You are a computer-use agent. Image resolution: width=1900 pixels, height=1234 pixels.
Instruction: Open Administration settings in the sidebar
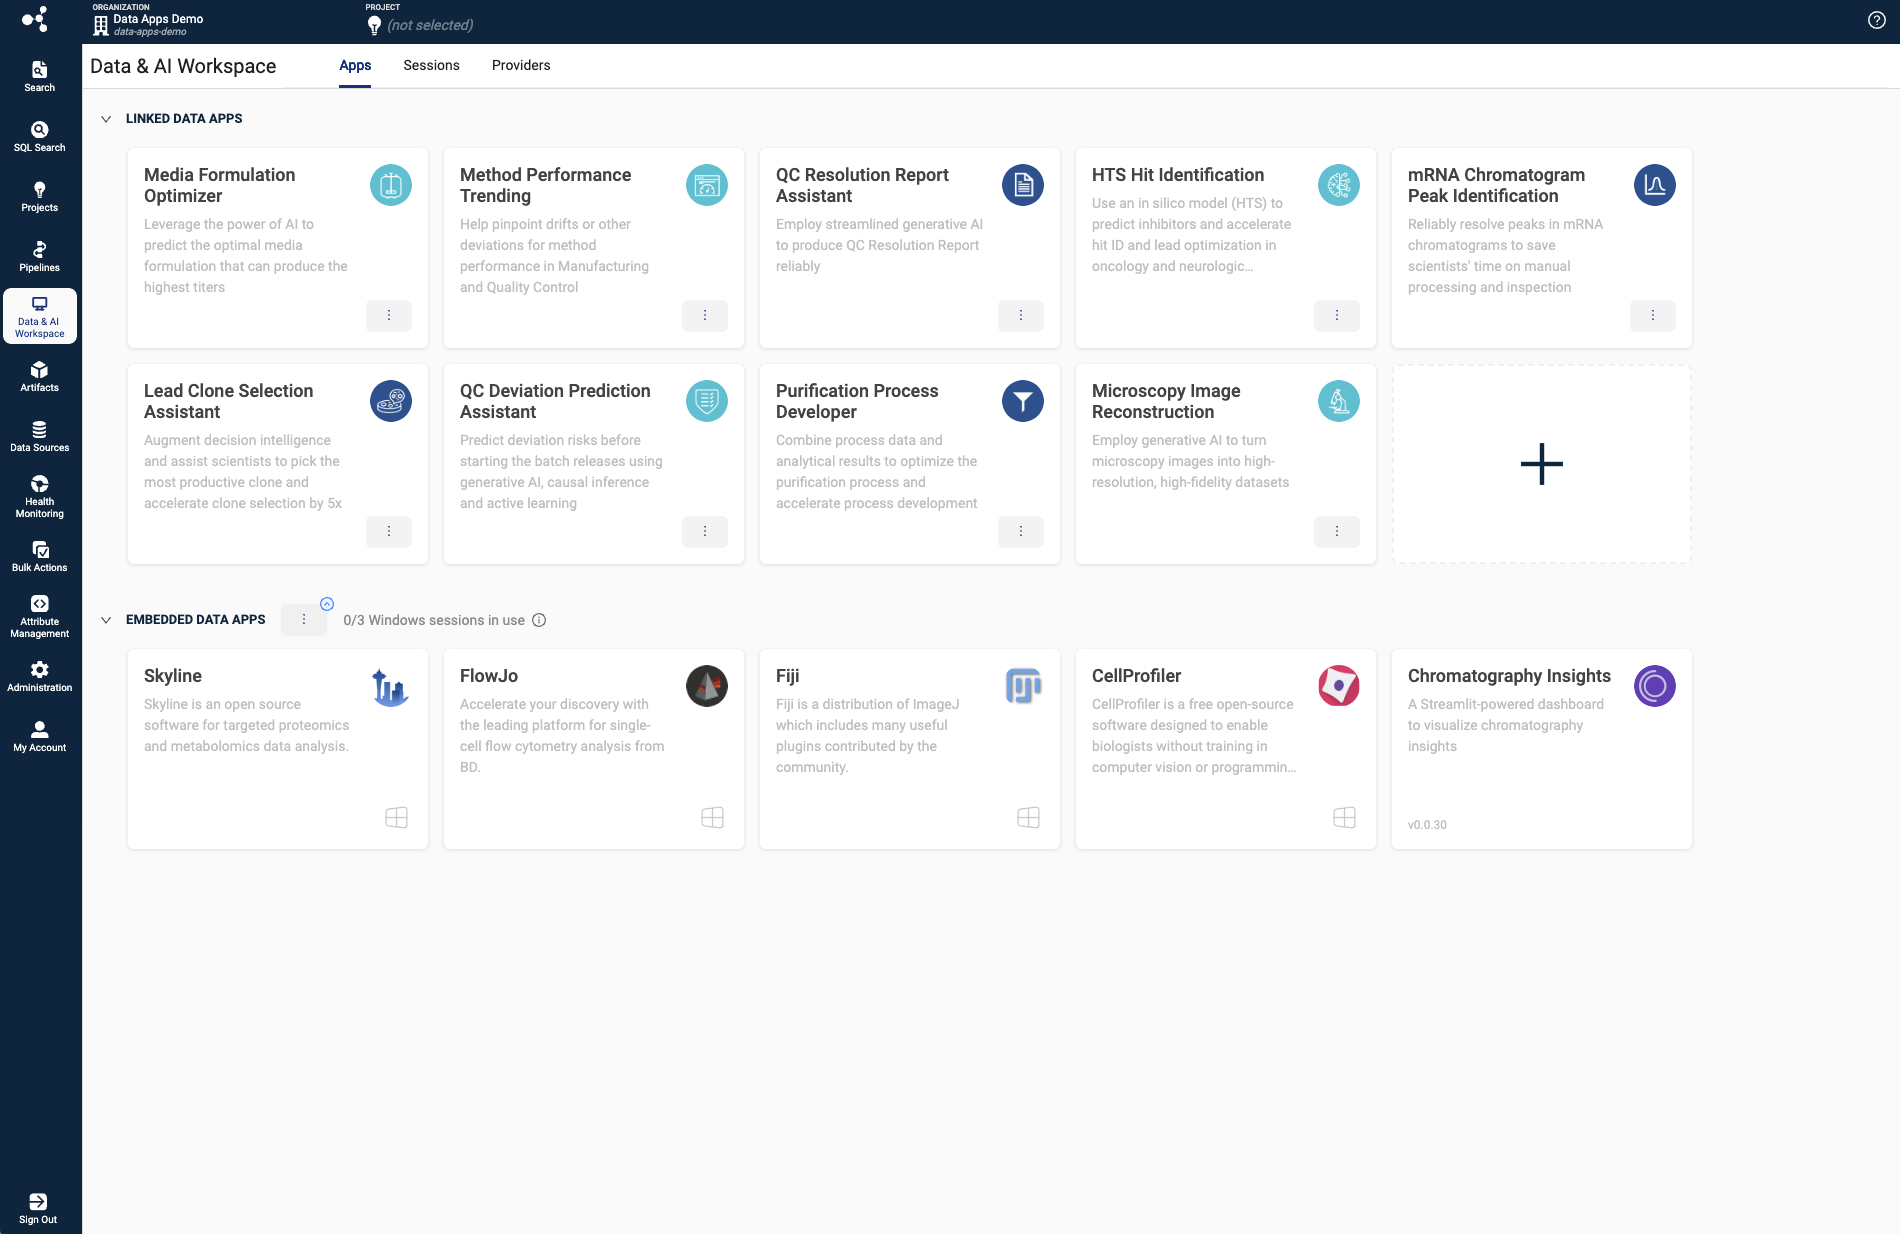[x=40, y=676]
